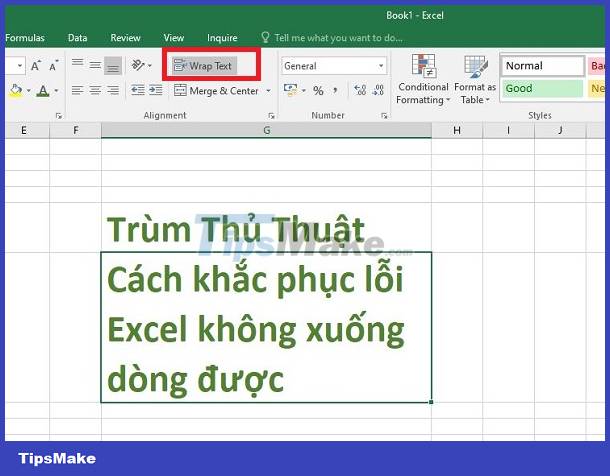The width and height of the screenshot is (610, 476).
Task: Click Merge & Center
Action: (216, 91)
